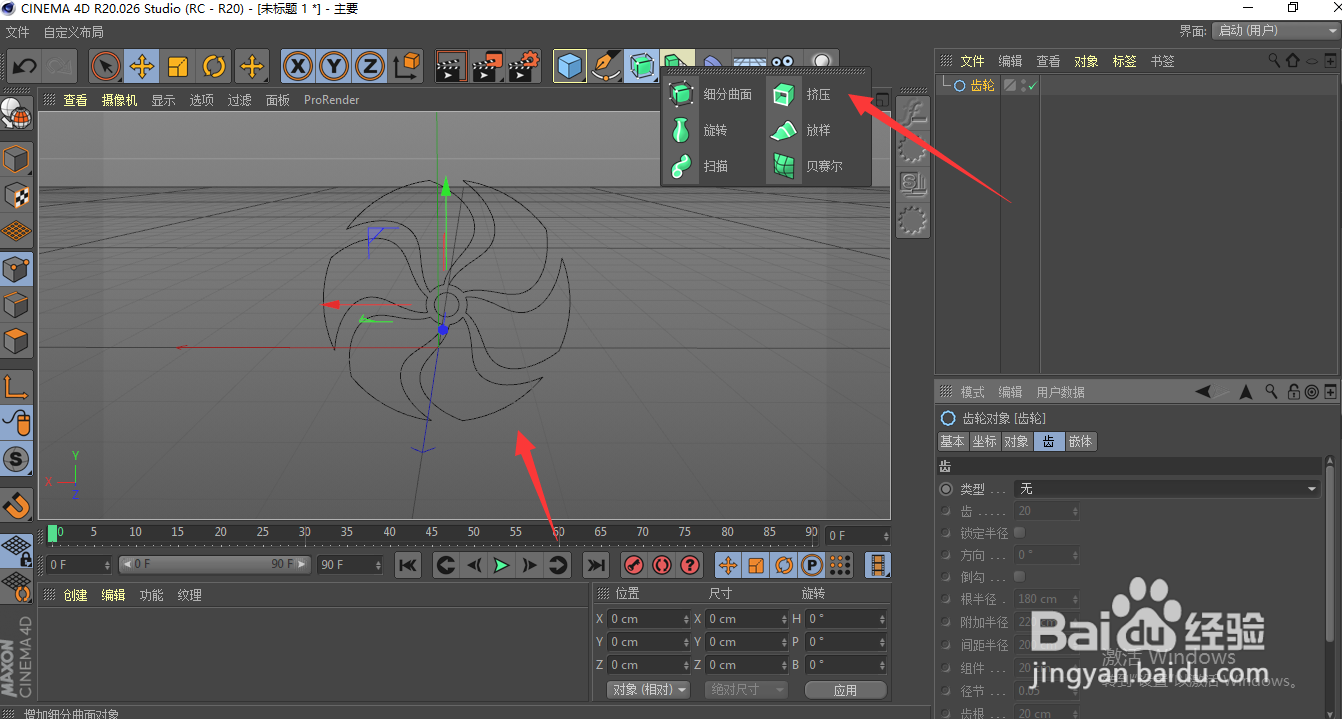The width and height of the screenshot is (1342, 719).
Task: Open keyframe selection question icon
Action: [690, 565]
